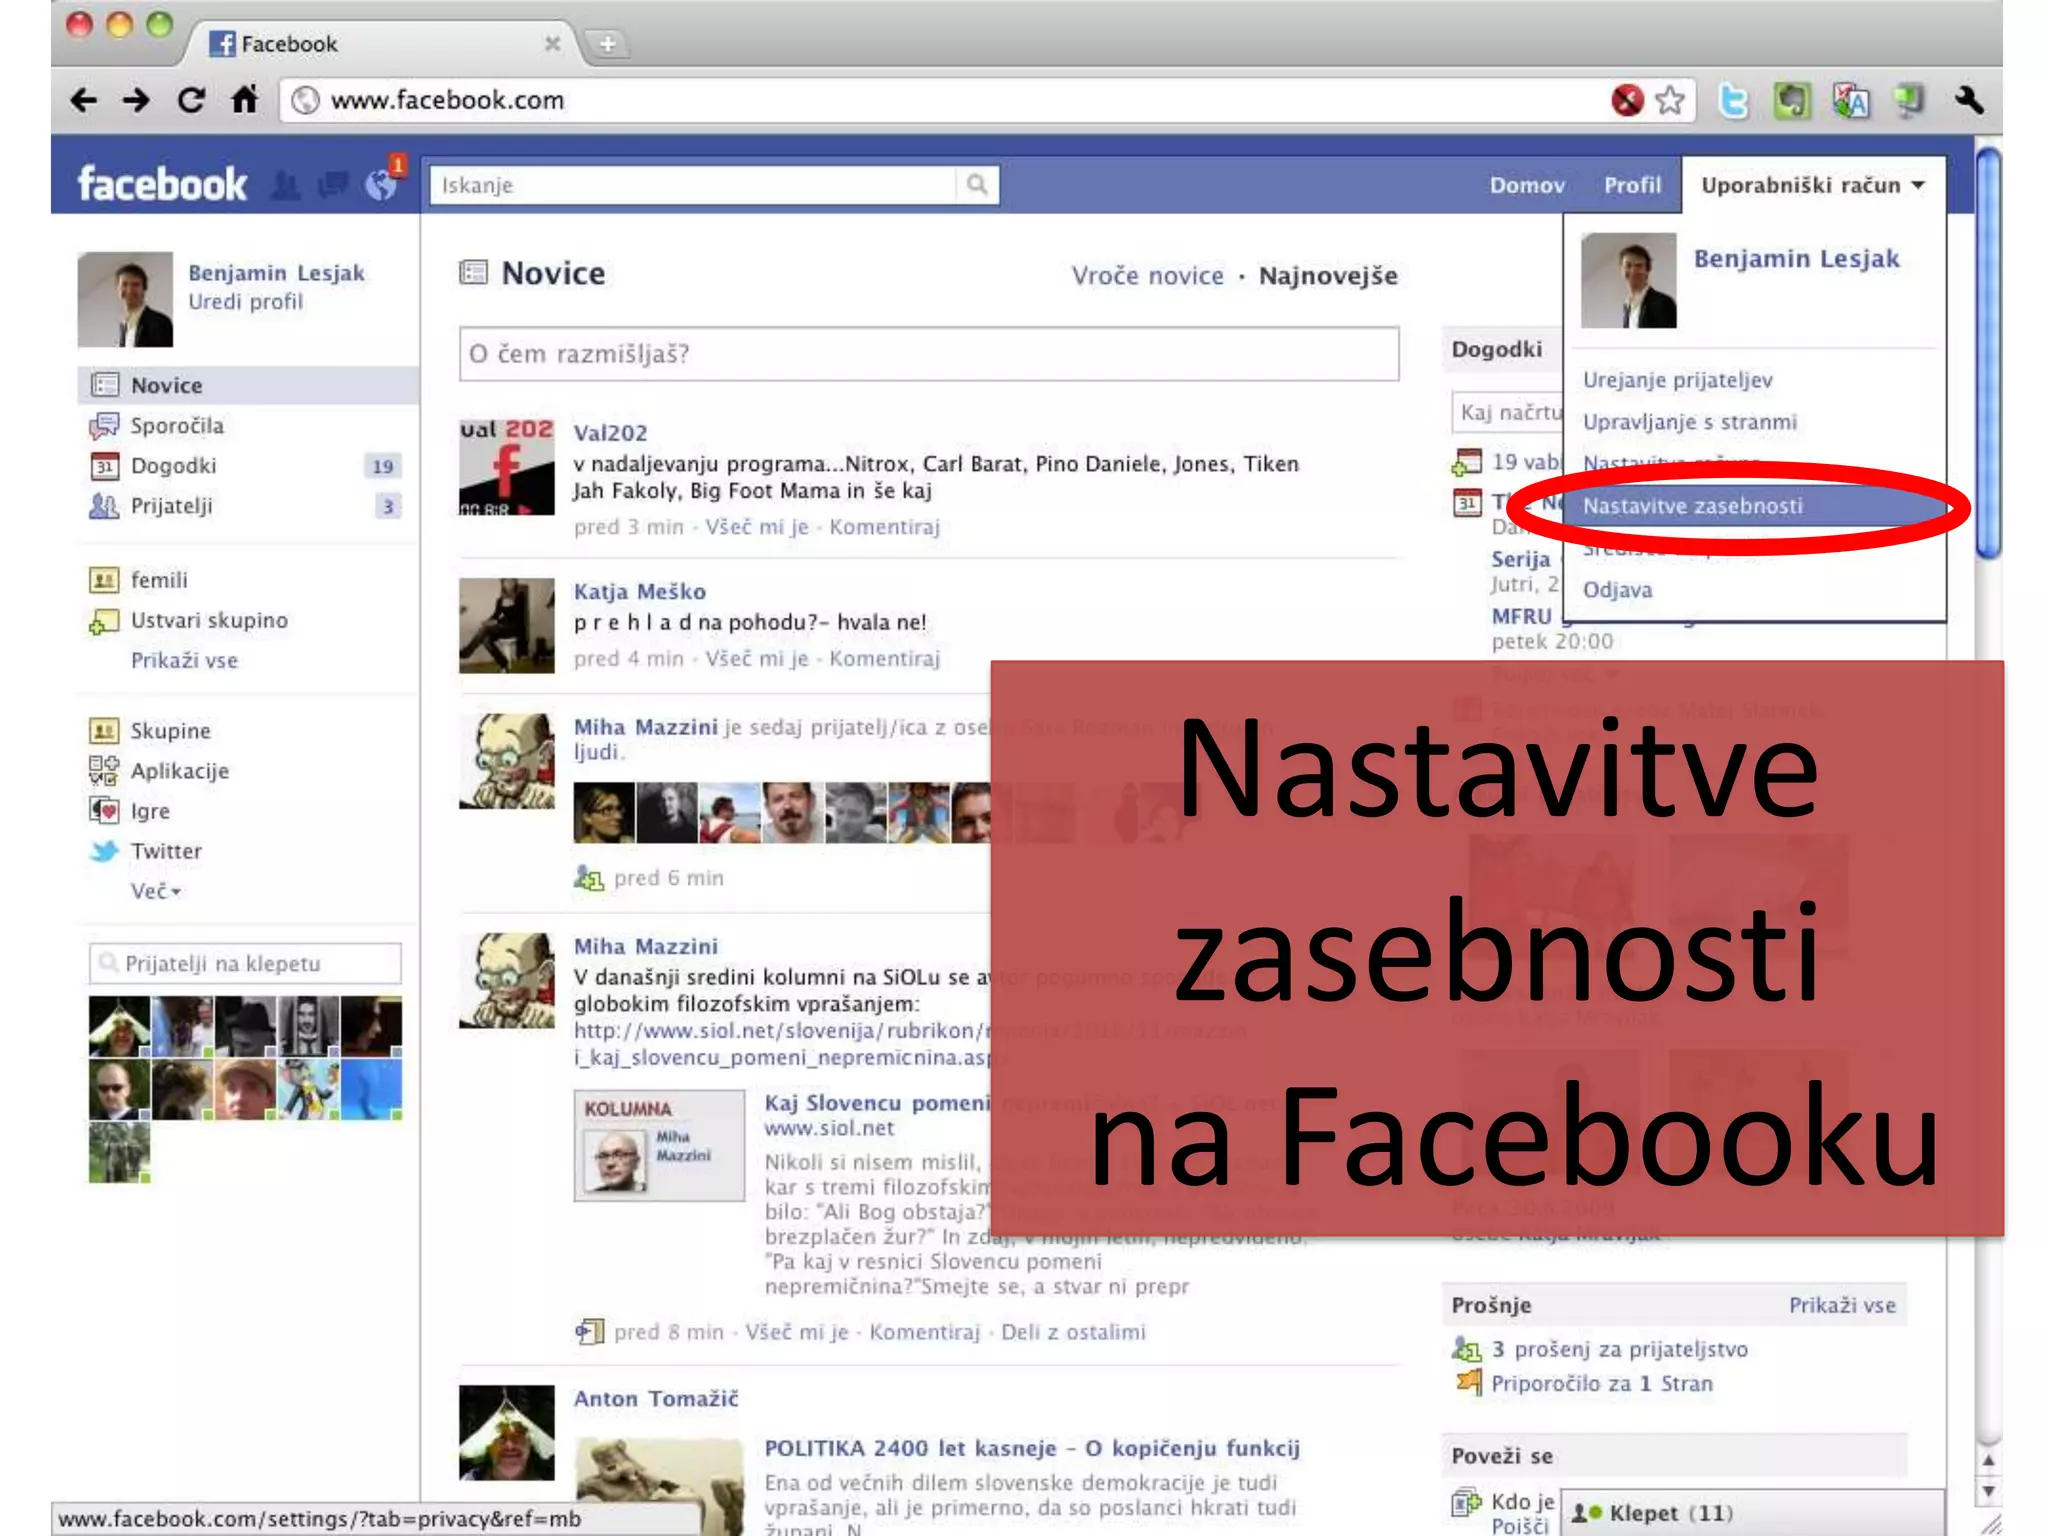Click Prikaži vse in Prošnje section

tap(1842, 1305)
